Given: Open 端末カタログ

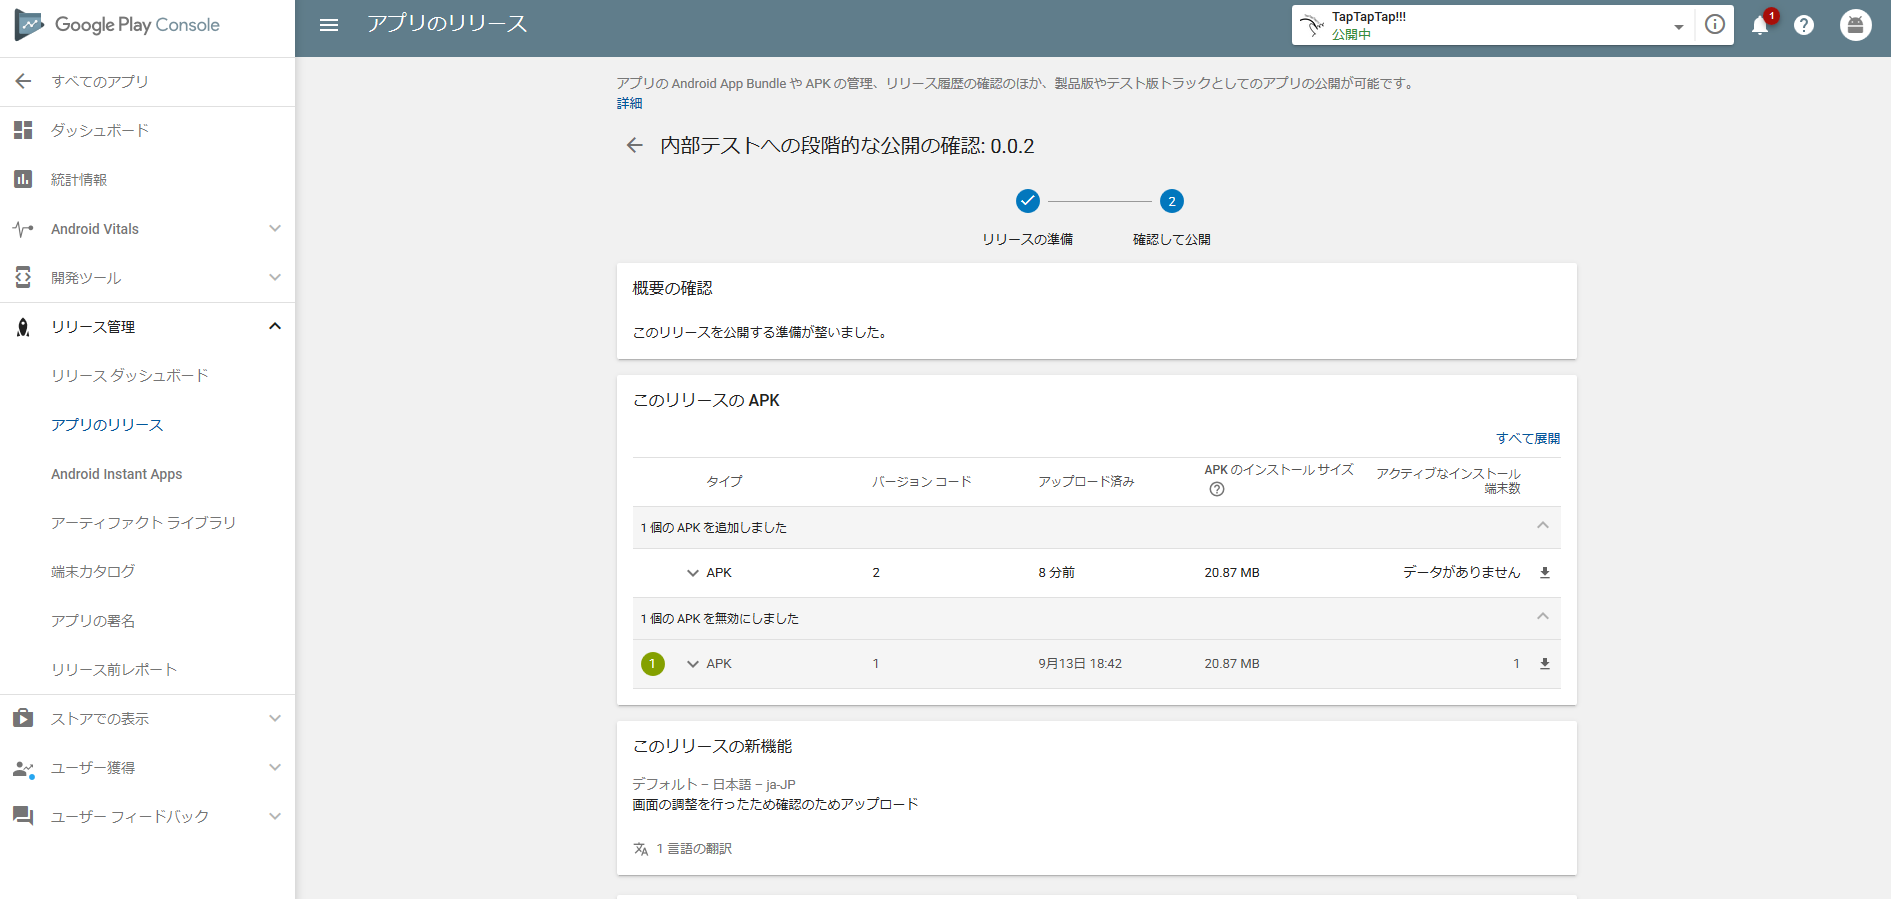Looking at the screenshot, I should [93, 572].
